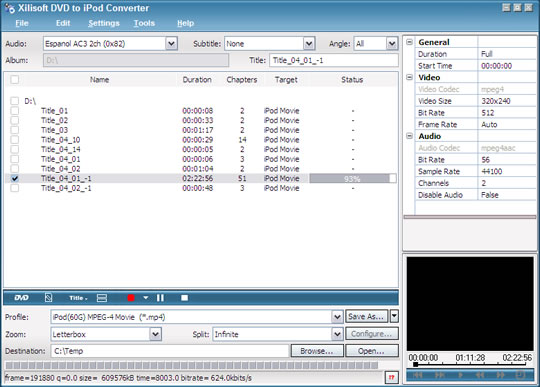The image size is (540, 387).
Task: Open the Zoom Letterbox dropdown
Action: [155, 334]
